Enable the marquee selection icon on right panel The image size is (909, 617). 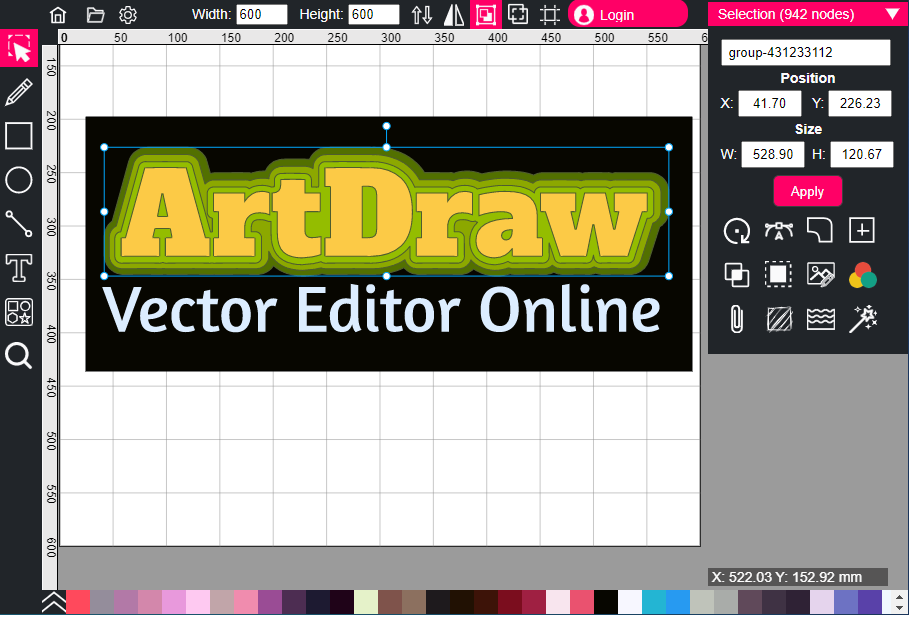[778, 274]
